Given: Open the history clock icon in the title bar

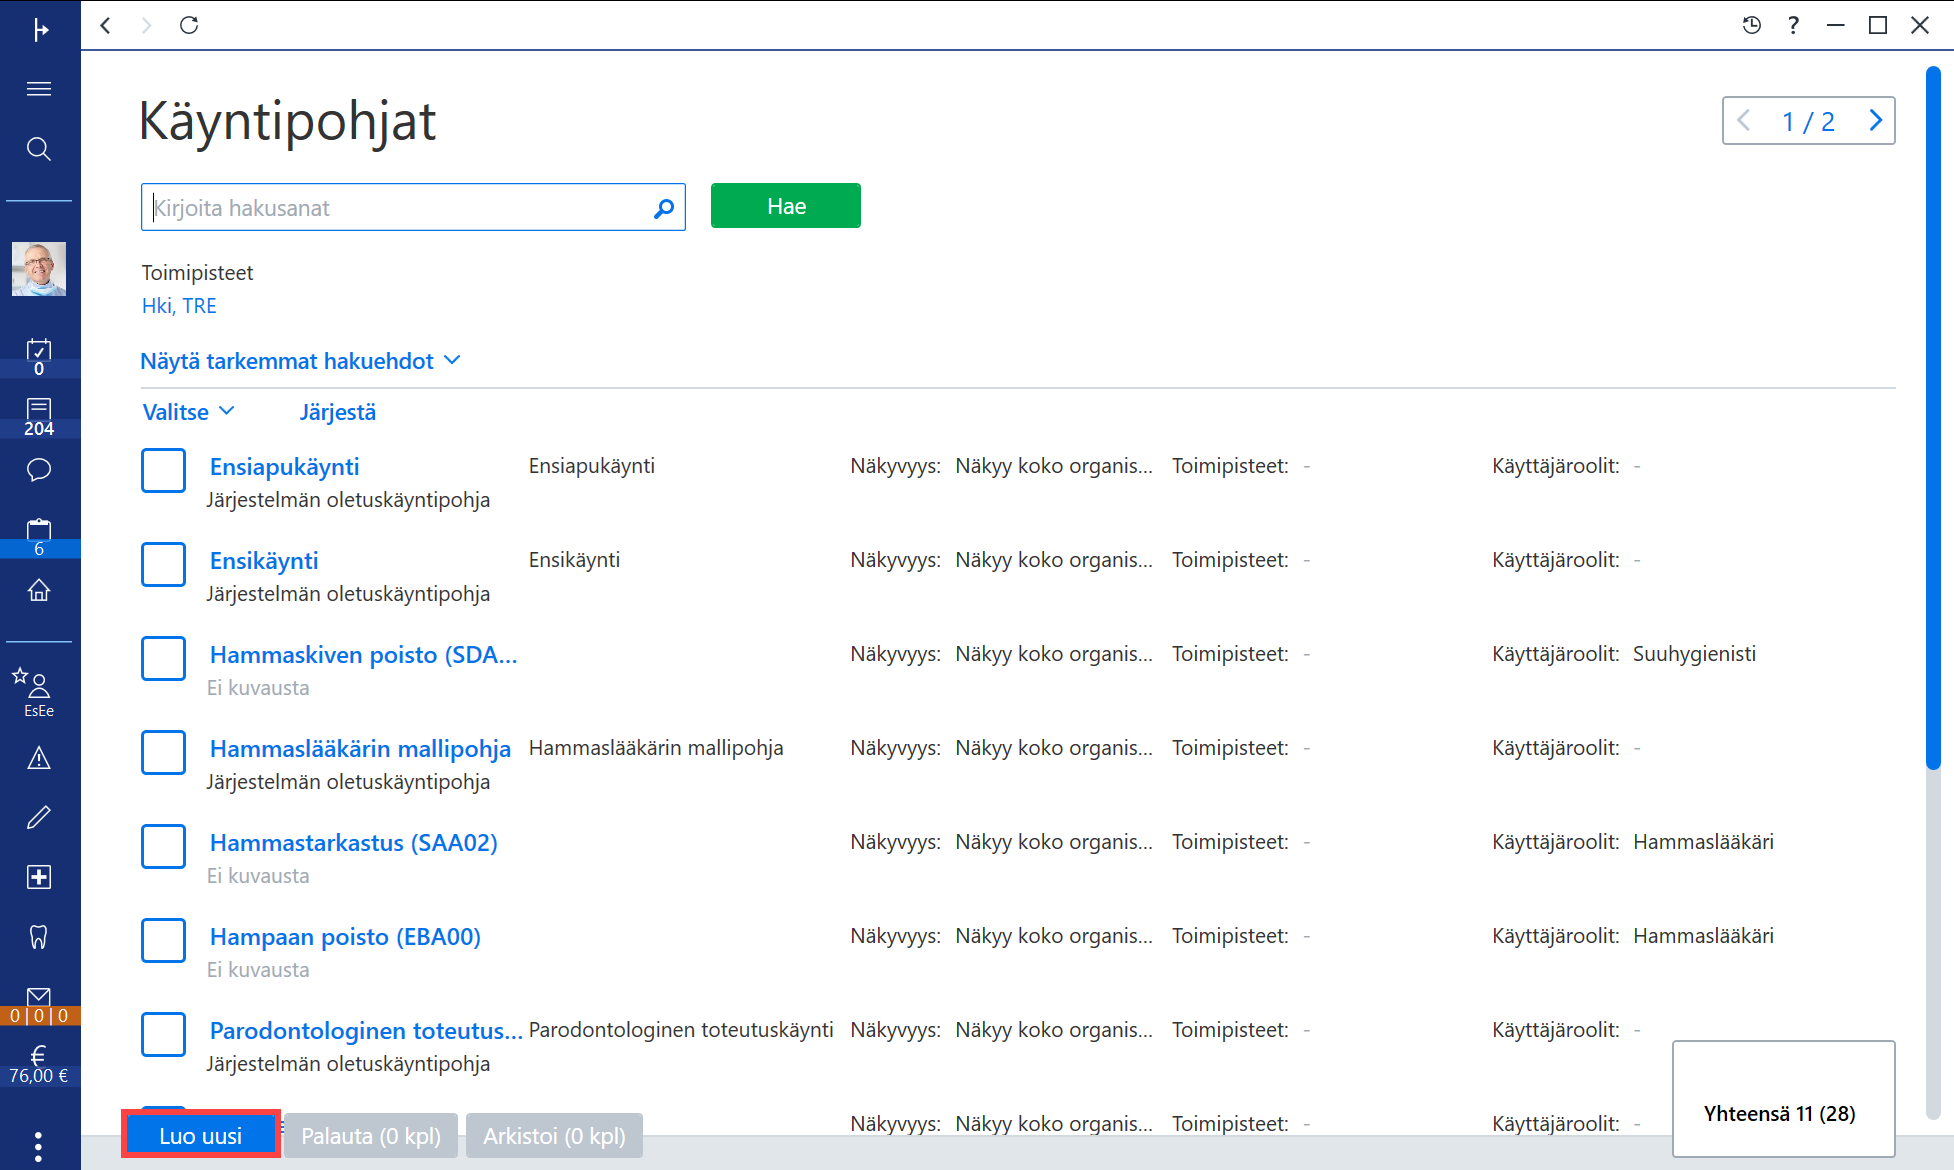Looking at the screenshot, I should tap(1751, 25).
